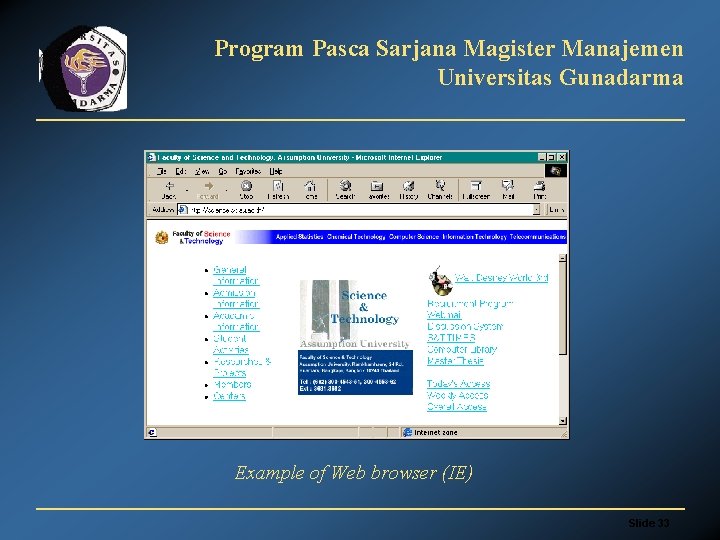This screenshot has width=720, height=540.
Task: Open the Weekly Access link
Action: click(457, 395)
